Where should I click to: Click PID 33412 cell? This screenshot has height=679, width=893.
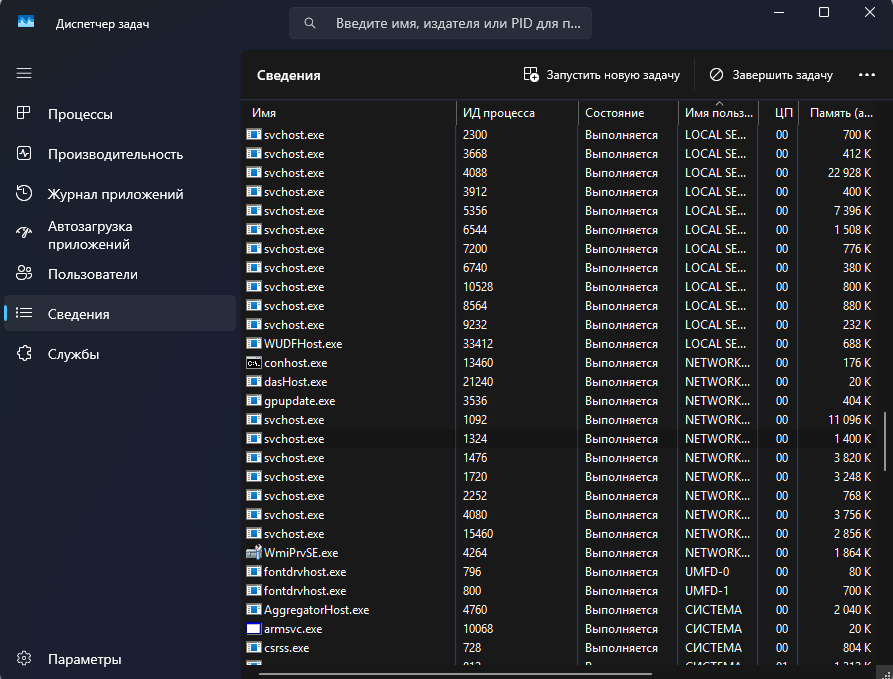tap(478, 344)
